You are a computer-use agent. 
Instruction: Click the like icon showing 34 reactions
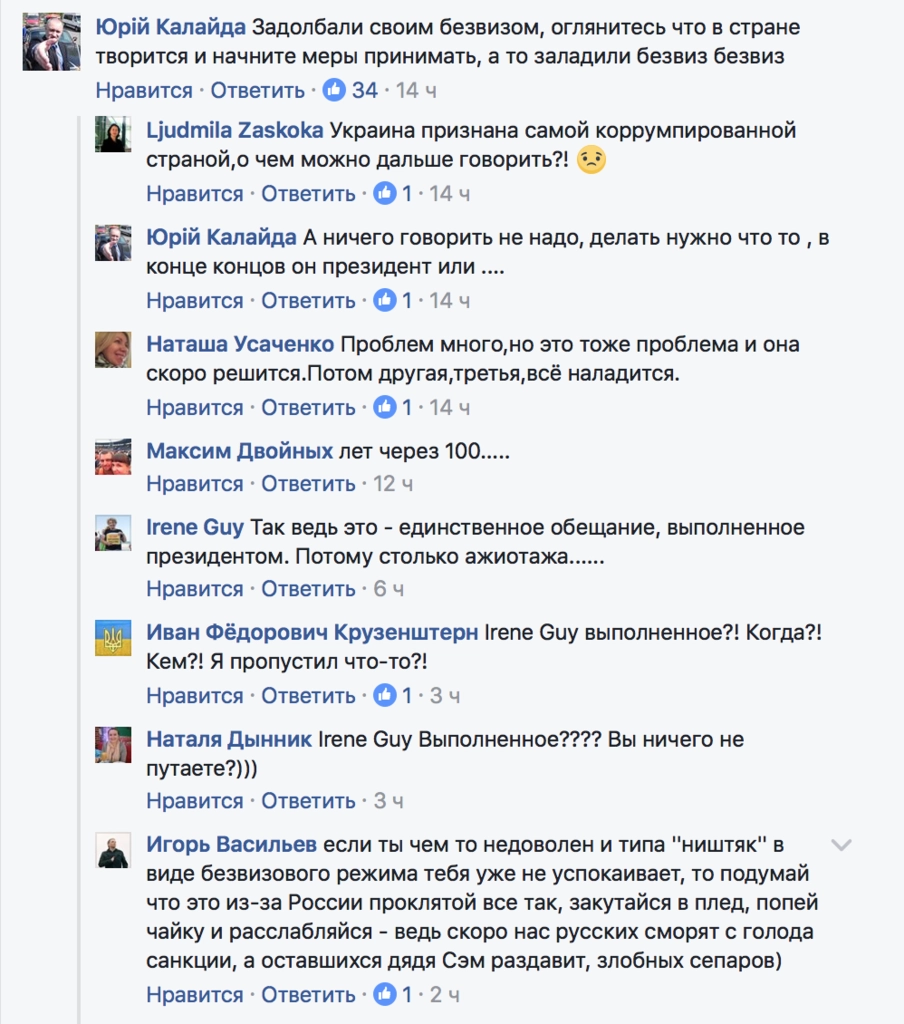click(x=334, y=90)
